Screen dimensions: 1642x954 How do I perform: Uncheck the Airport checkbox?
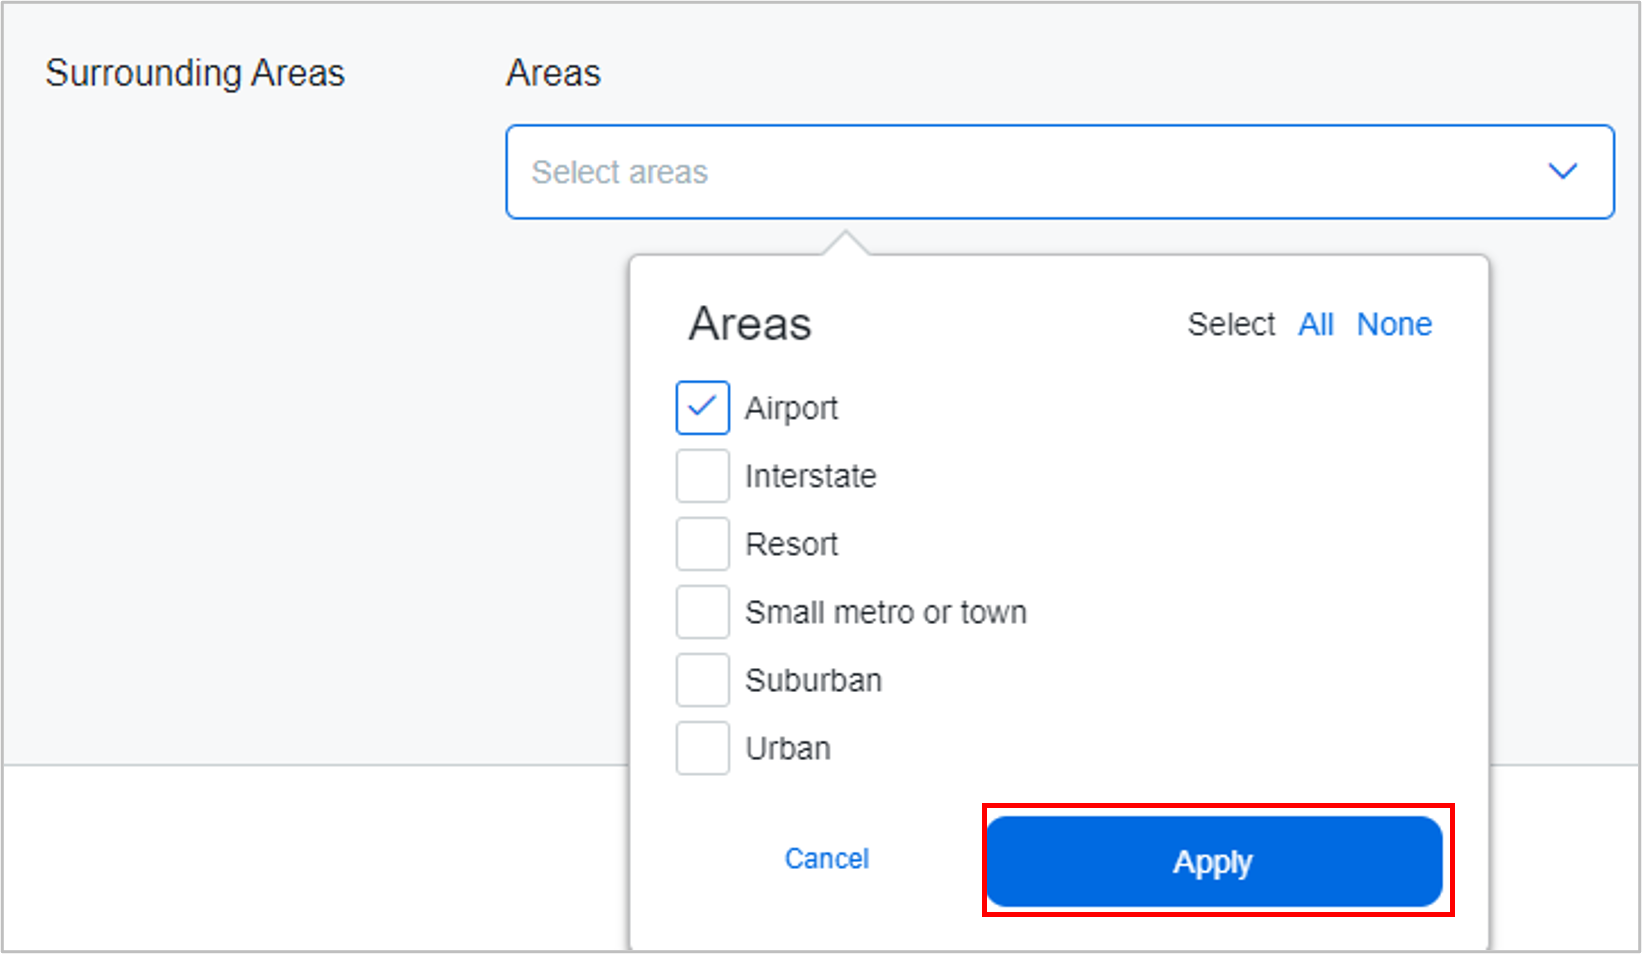point(702,408)
